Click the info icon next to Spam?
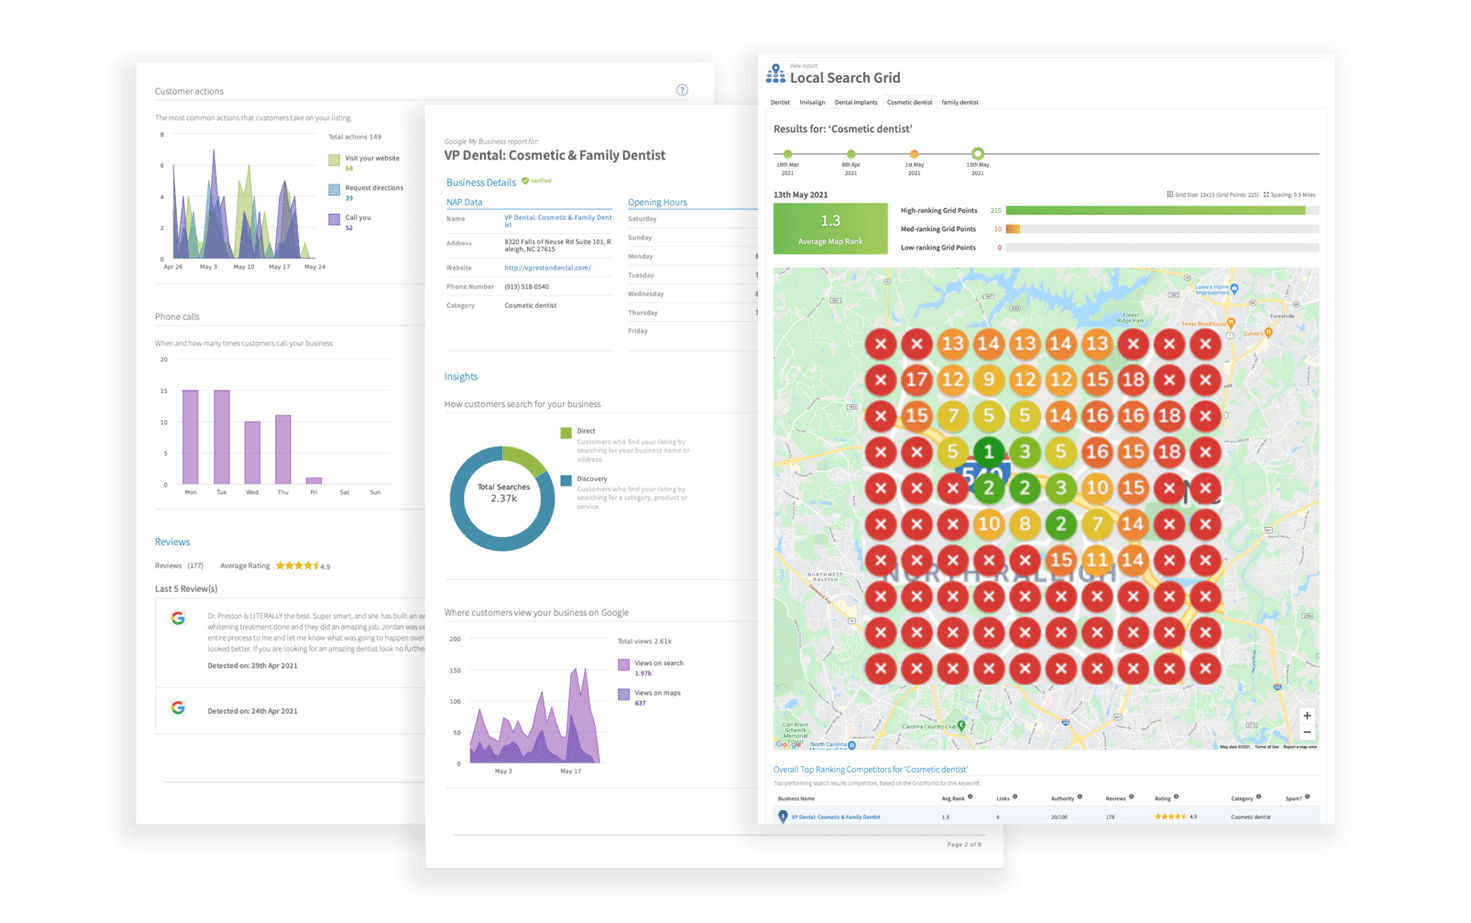 point(1307,797)
